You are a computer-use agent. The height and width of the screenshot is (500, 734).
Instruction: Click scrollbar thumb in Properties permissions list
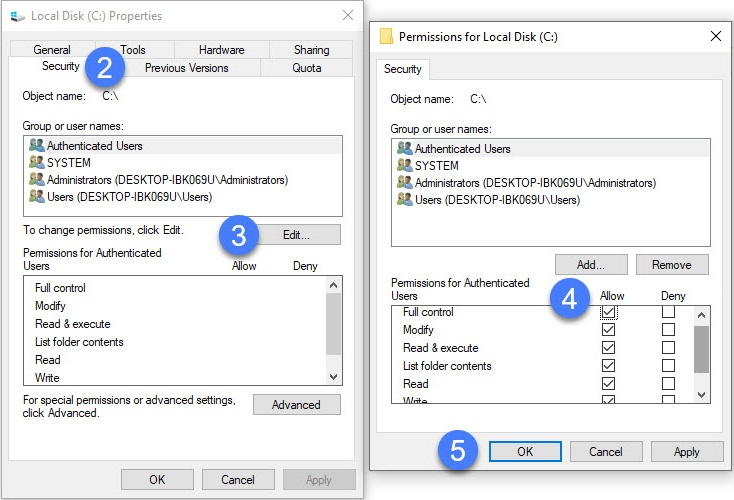tap(333, 324)
